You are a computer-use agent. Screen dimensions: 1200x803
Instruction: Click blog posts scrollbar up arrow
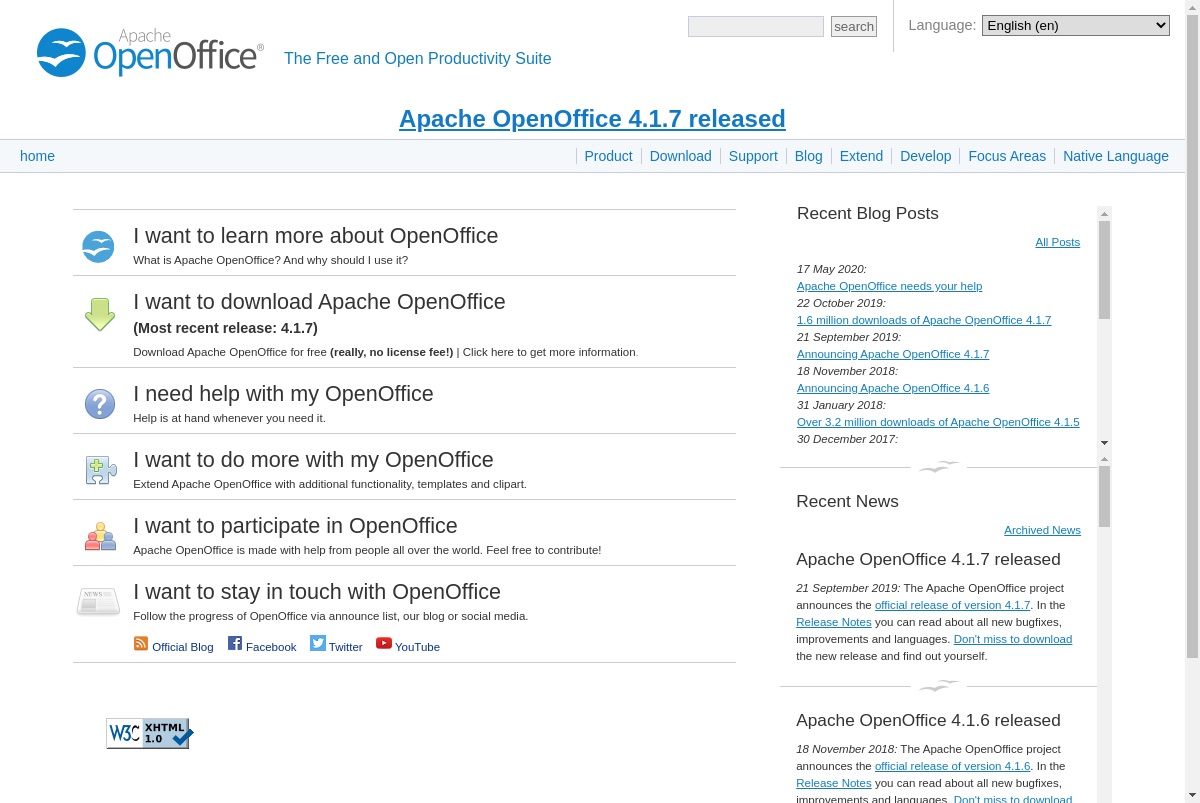click(x=1105, y=213)
